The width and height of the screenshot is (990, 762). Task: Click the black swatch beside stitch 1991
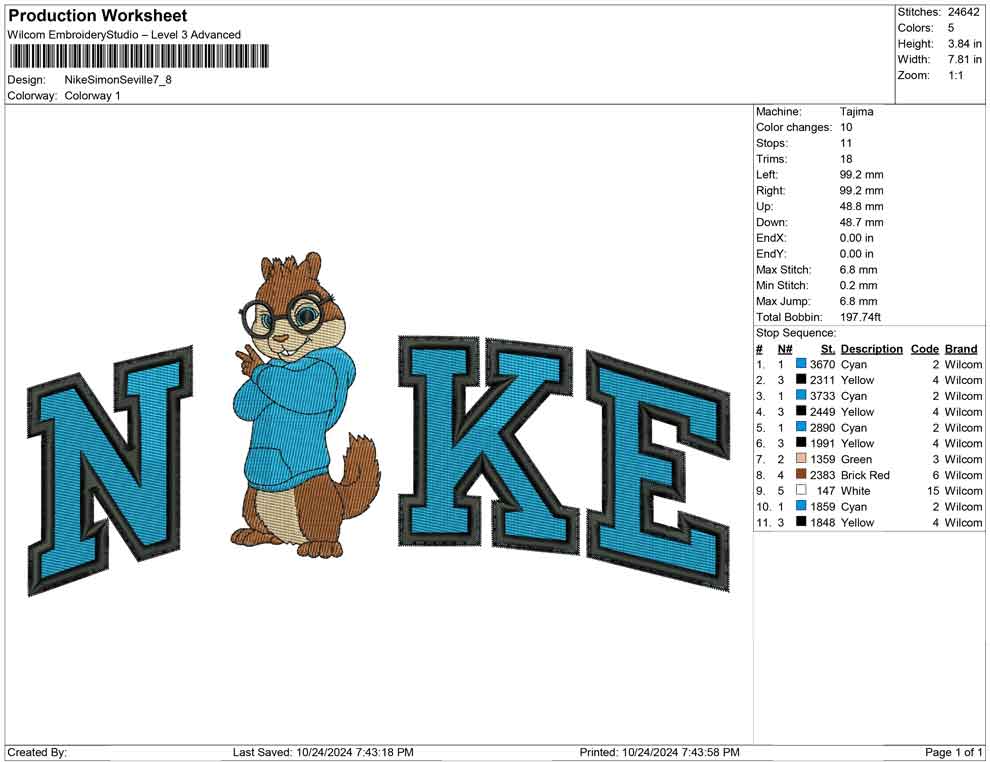[x=801, y=443]
